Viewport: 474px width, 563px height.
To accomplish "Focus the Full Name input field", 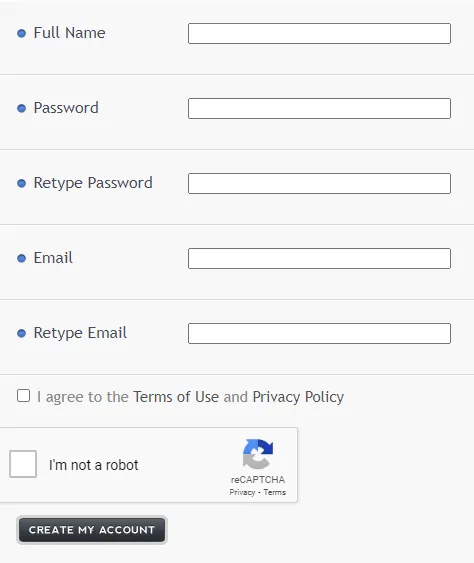I will tap(319, 33).
